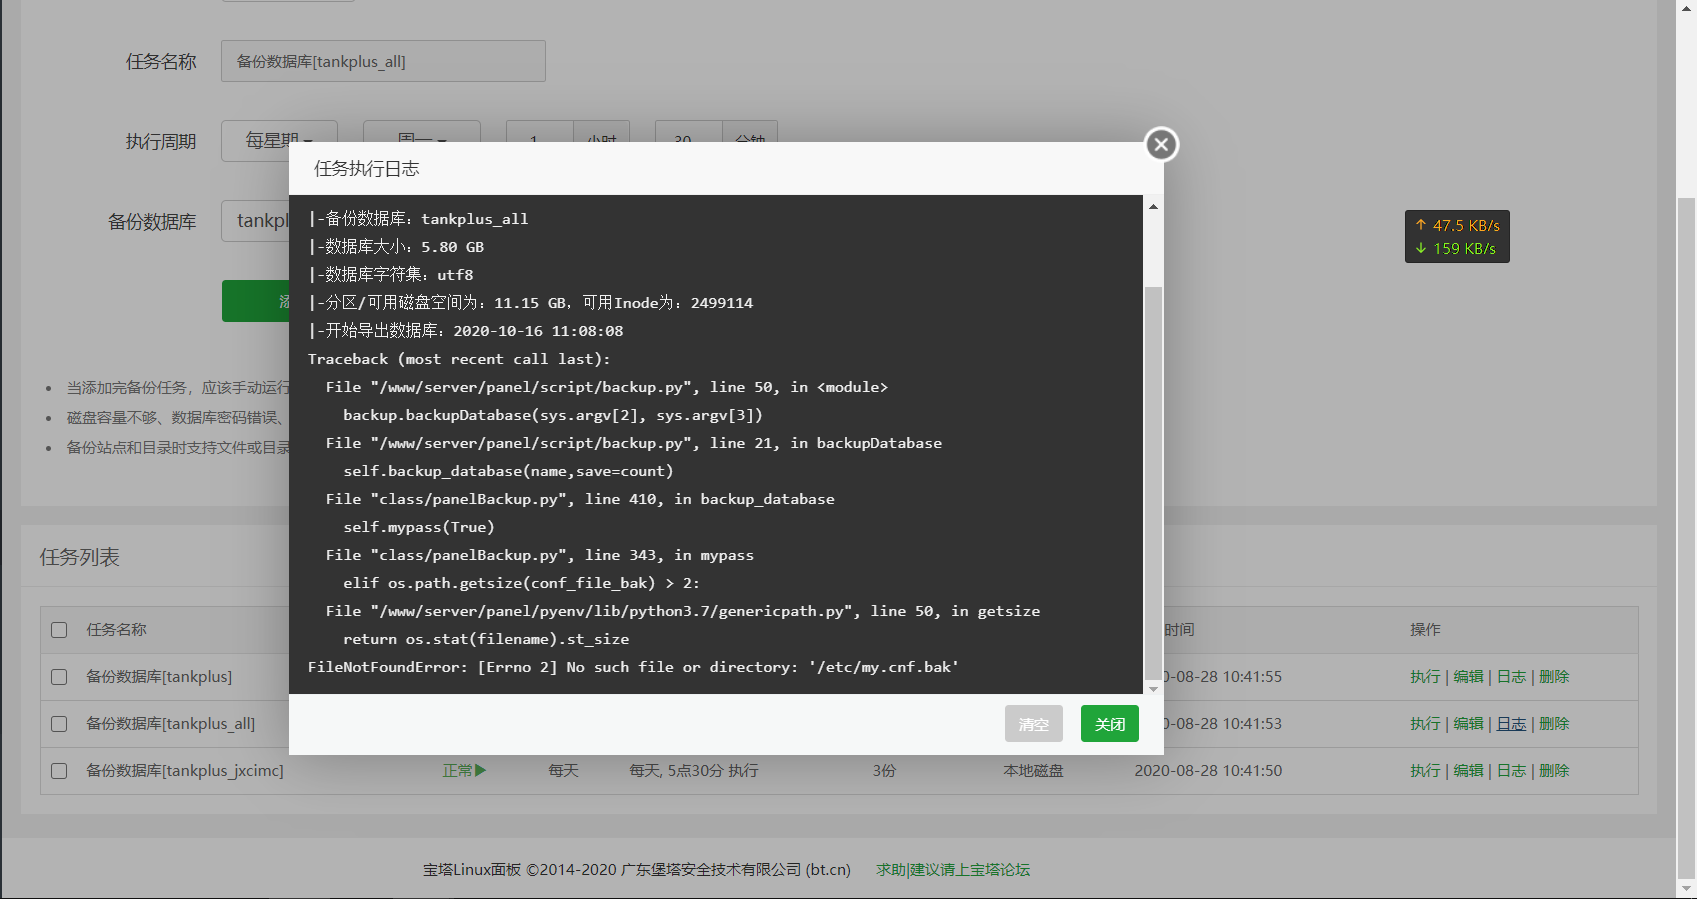Click 编辑 for the tankplus_jxcimc row
This screenshot has width=1697, height=899.
pos(1468,771)
